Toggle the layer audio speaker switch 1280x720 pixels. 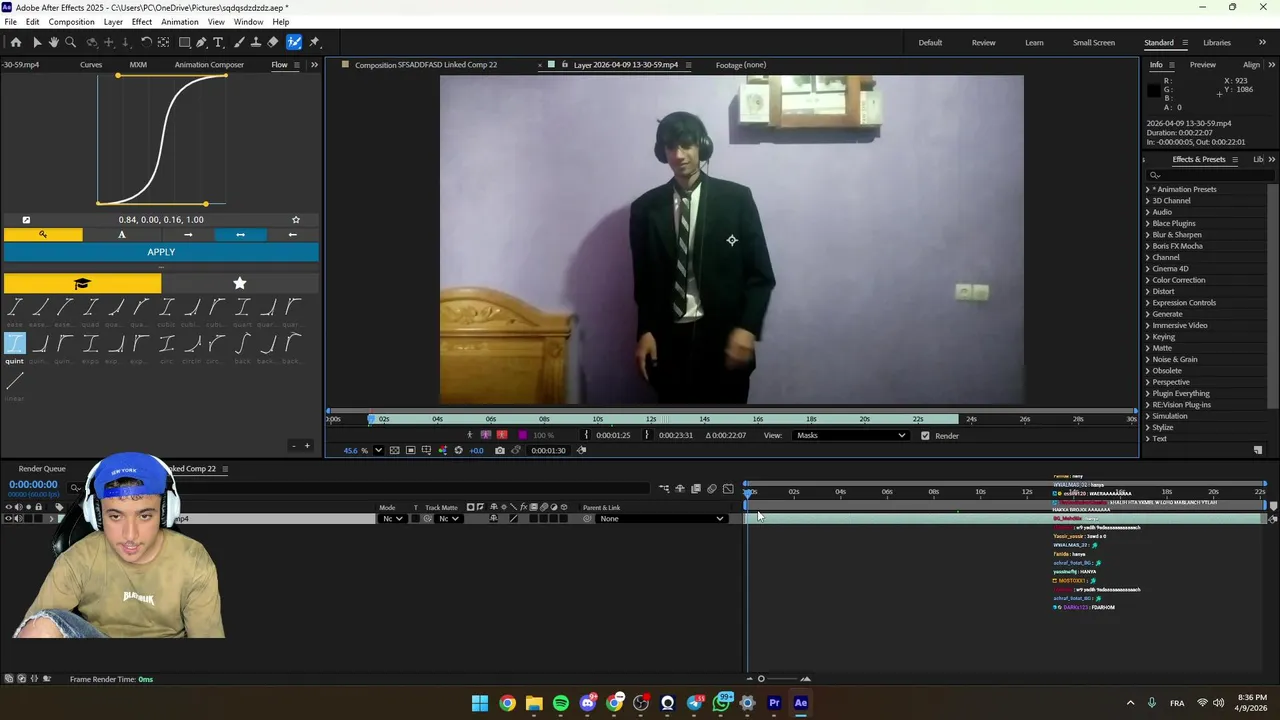[18, 519]
